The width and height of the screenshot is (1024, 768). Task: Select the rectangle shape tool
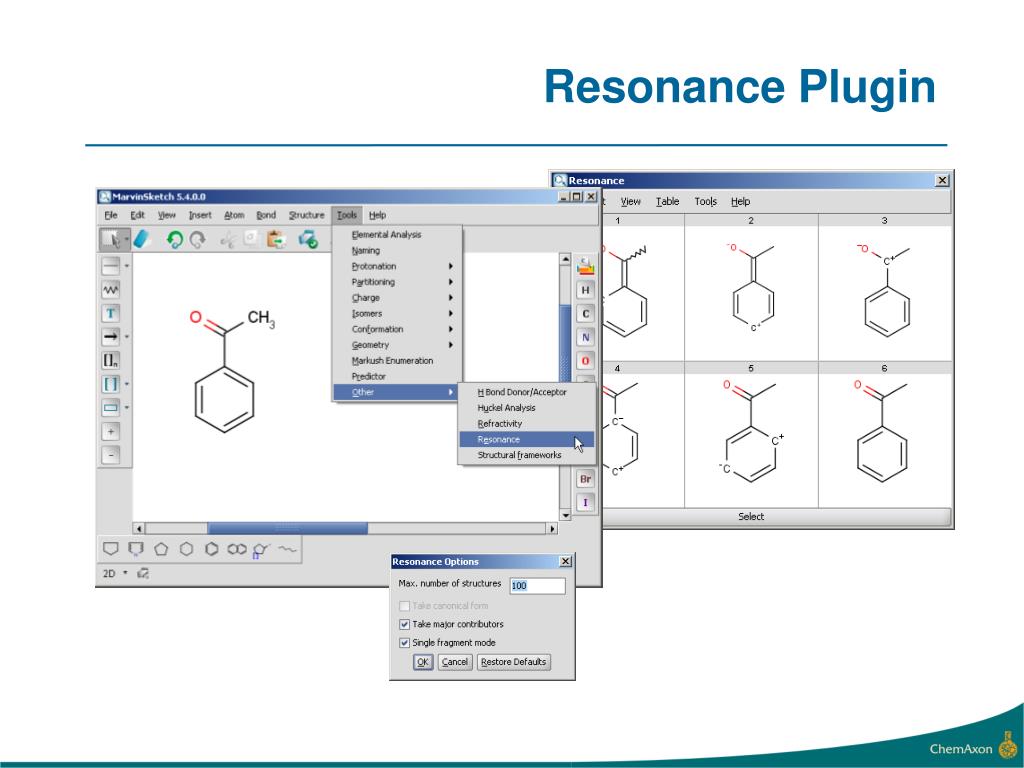pos(110,408)
